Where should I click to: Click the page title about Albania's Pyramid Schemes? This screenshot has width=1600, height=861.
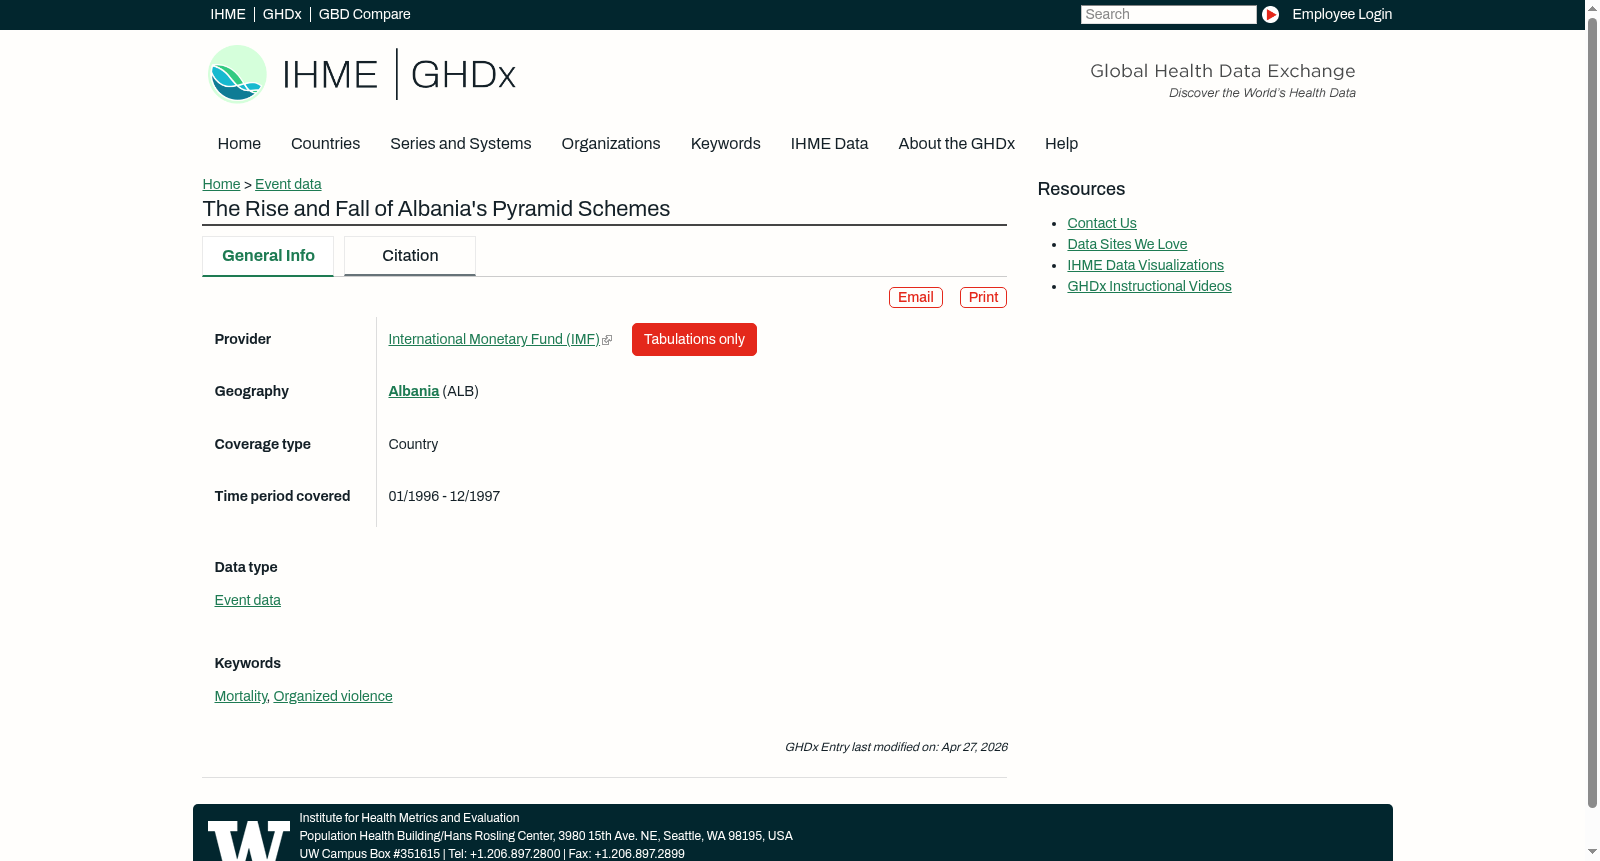tap(436, 209)
